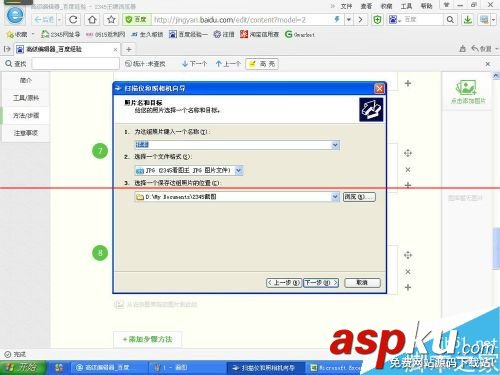
Task: Click the browser back arrow button
Action: point(44,20)
